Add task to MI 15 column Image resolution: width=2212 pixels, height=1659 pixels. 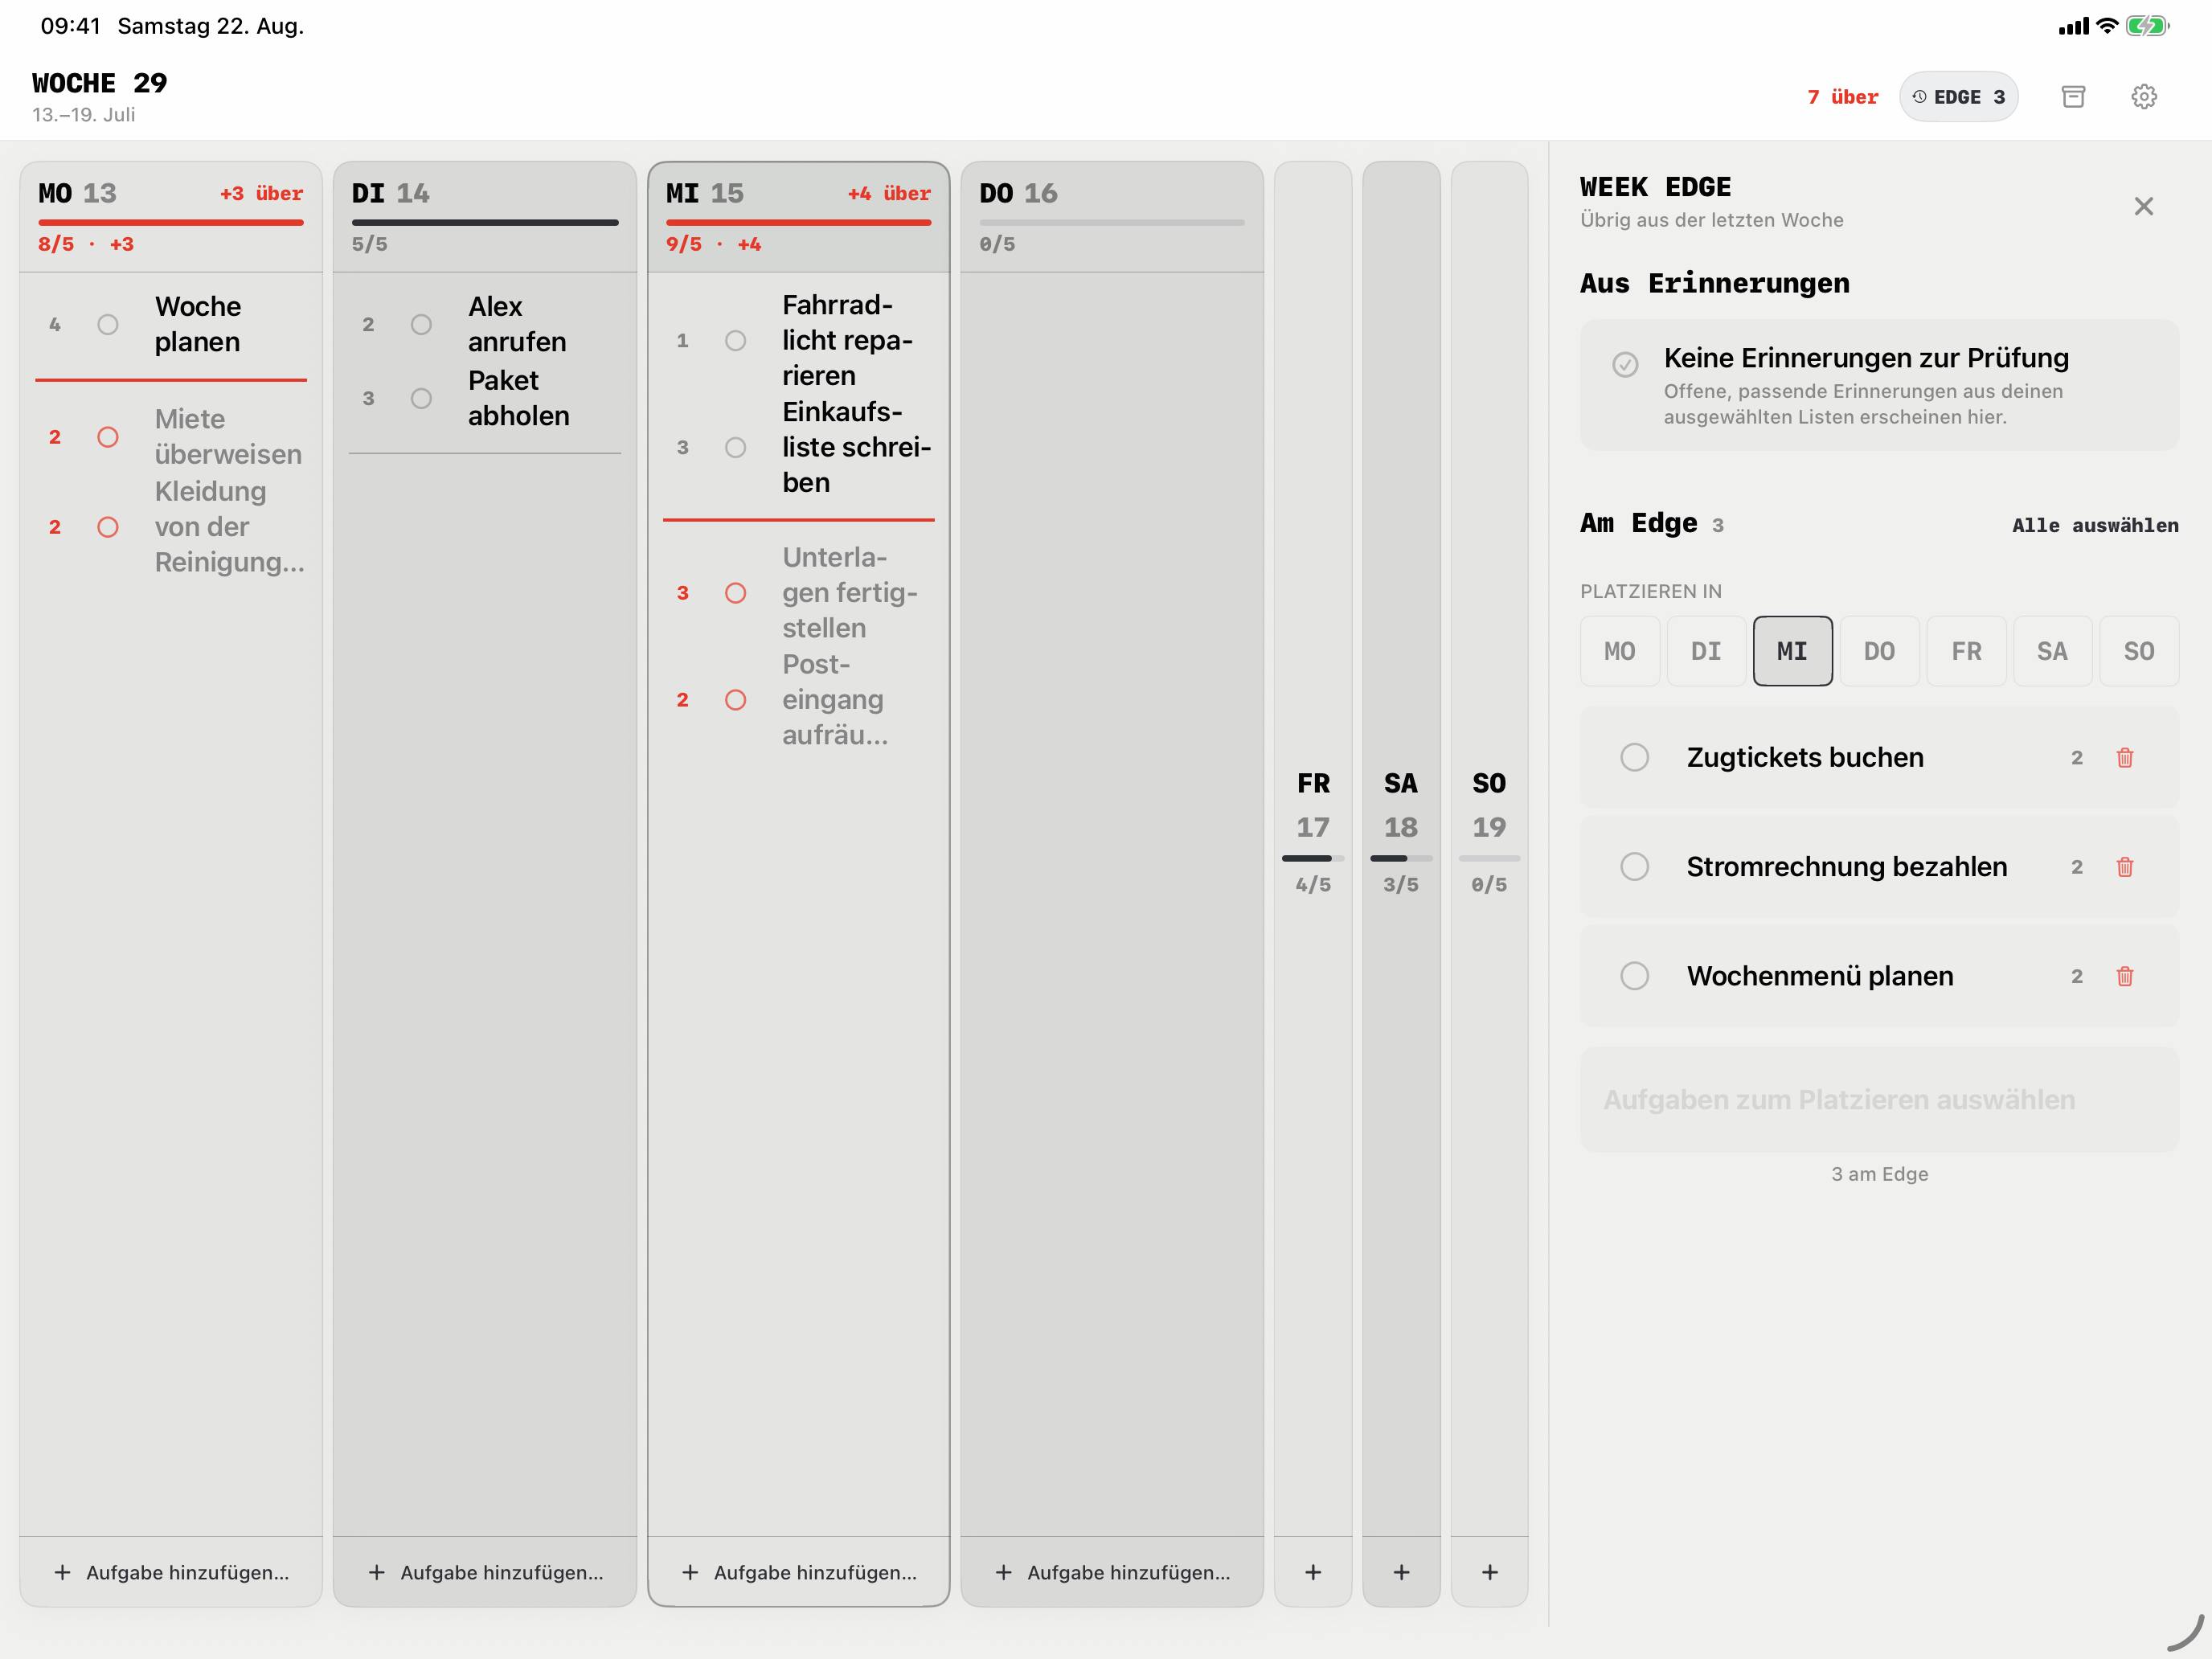[x=798, y=1572]
